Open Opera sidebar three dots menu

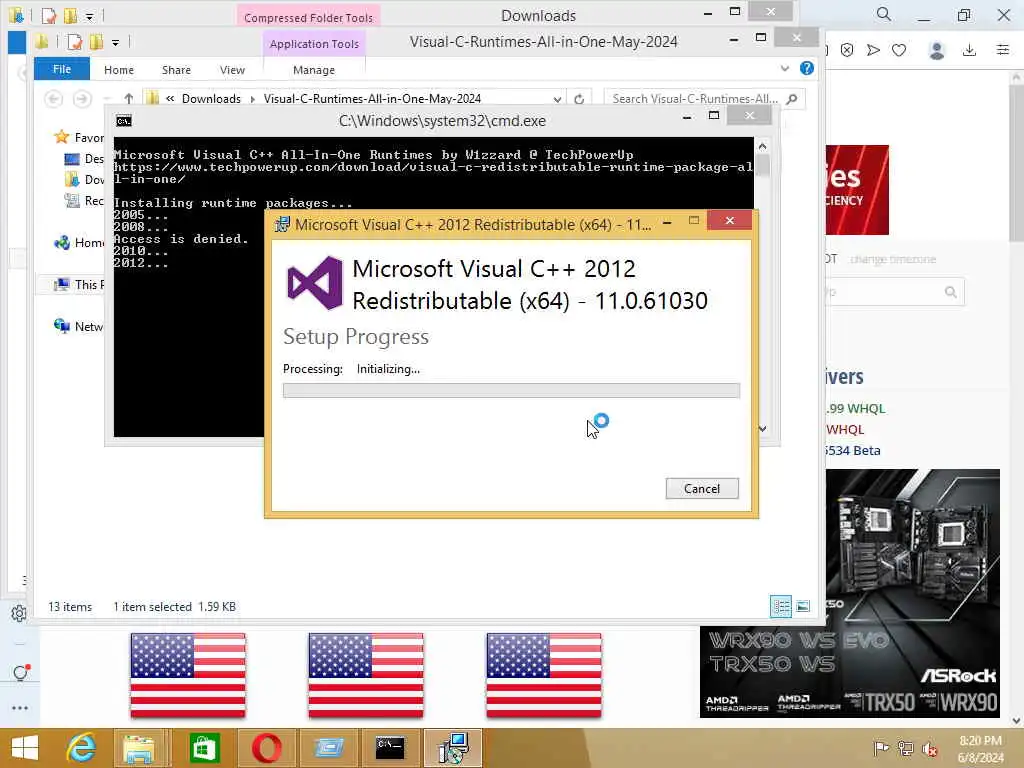(x=20, y=708)
